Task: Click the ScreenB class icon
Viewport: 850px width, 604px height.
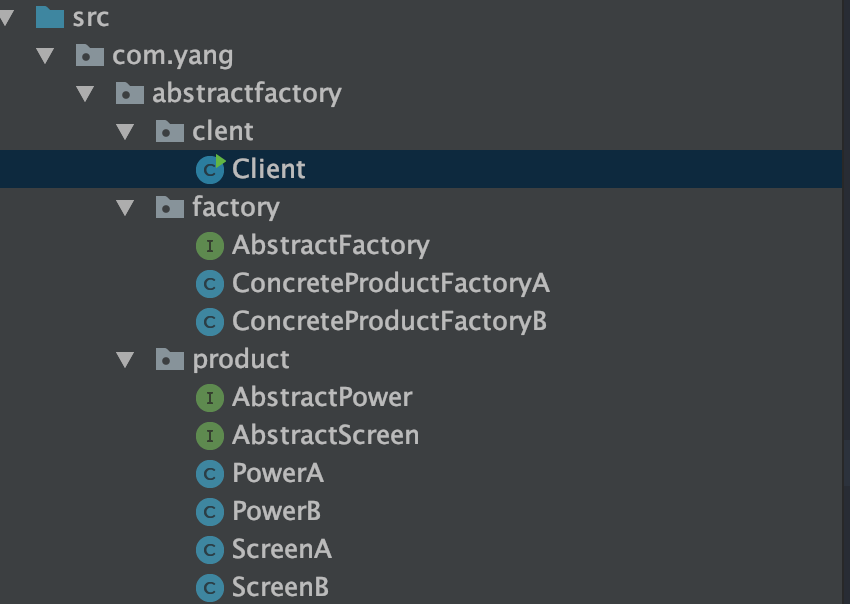Action: pyautogui.click(x=210, y=587)
